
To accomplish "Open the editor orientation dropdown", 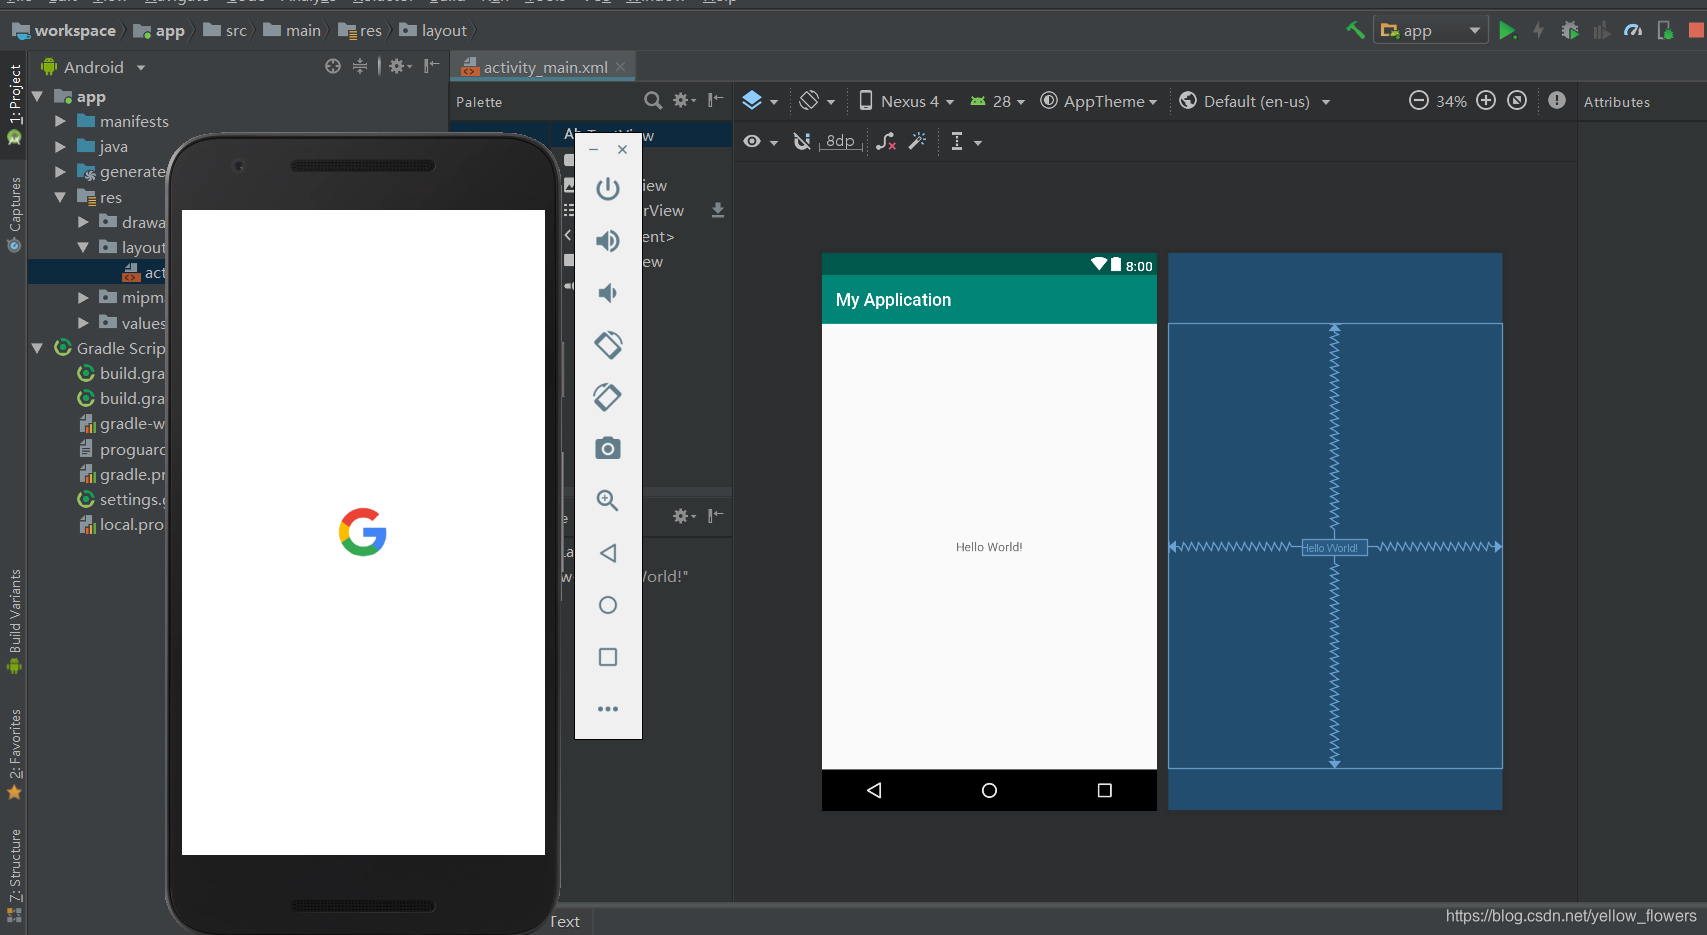I will click(x=817, y=101).
